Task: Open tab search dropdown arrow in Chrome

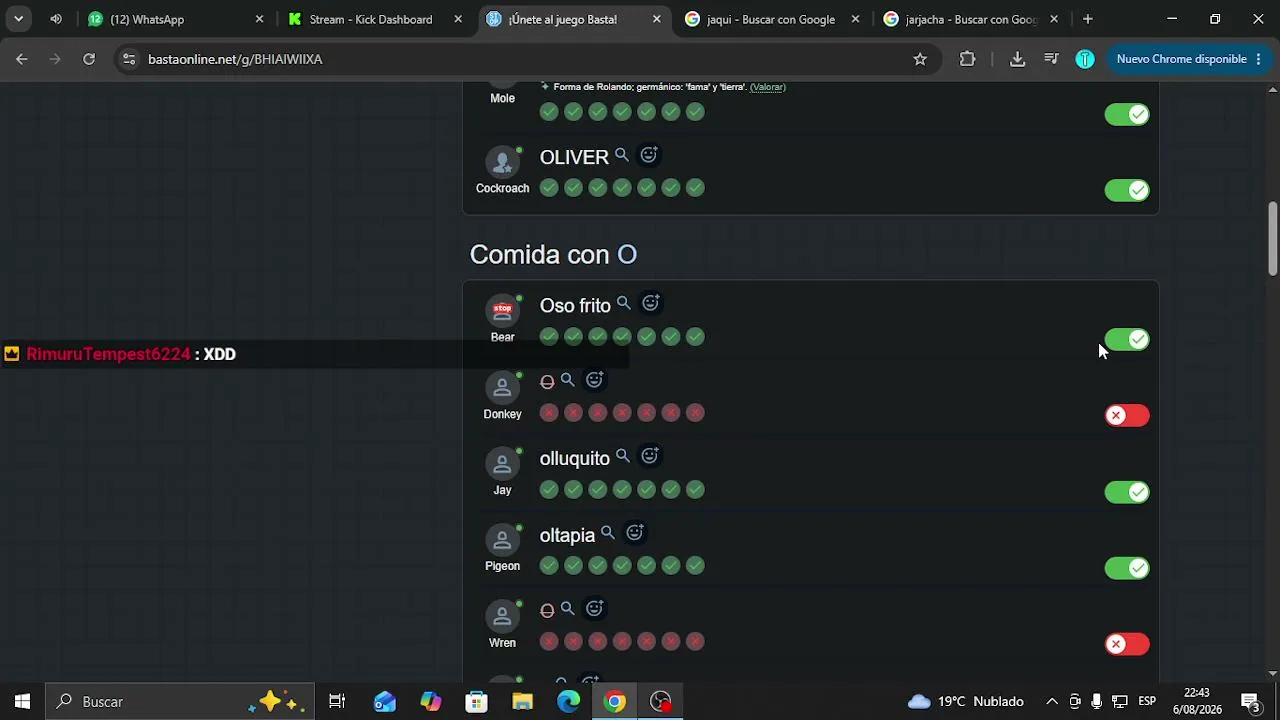Action: pyautogui.click(x=18, y=19)
